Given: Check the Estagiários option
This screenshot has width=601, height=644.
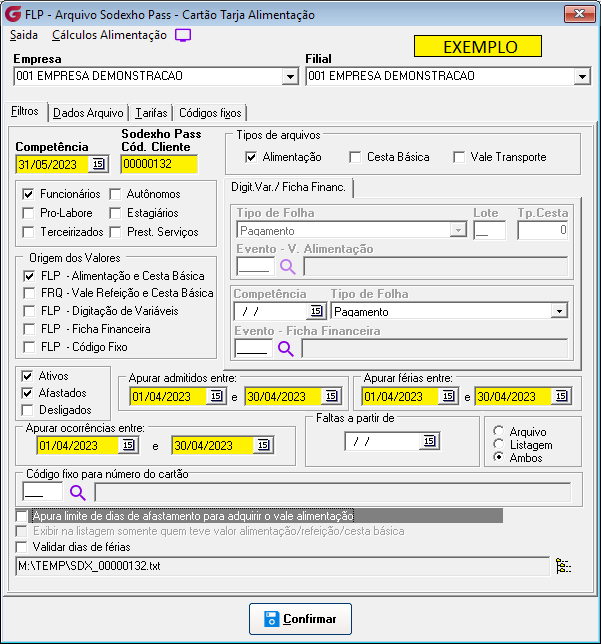Looking at the screenshot, I should 115,213.
